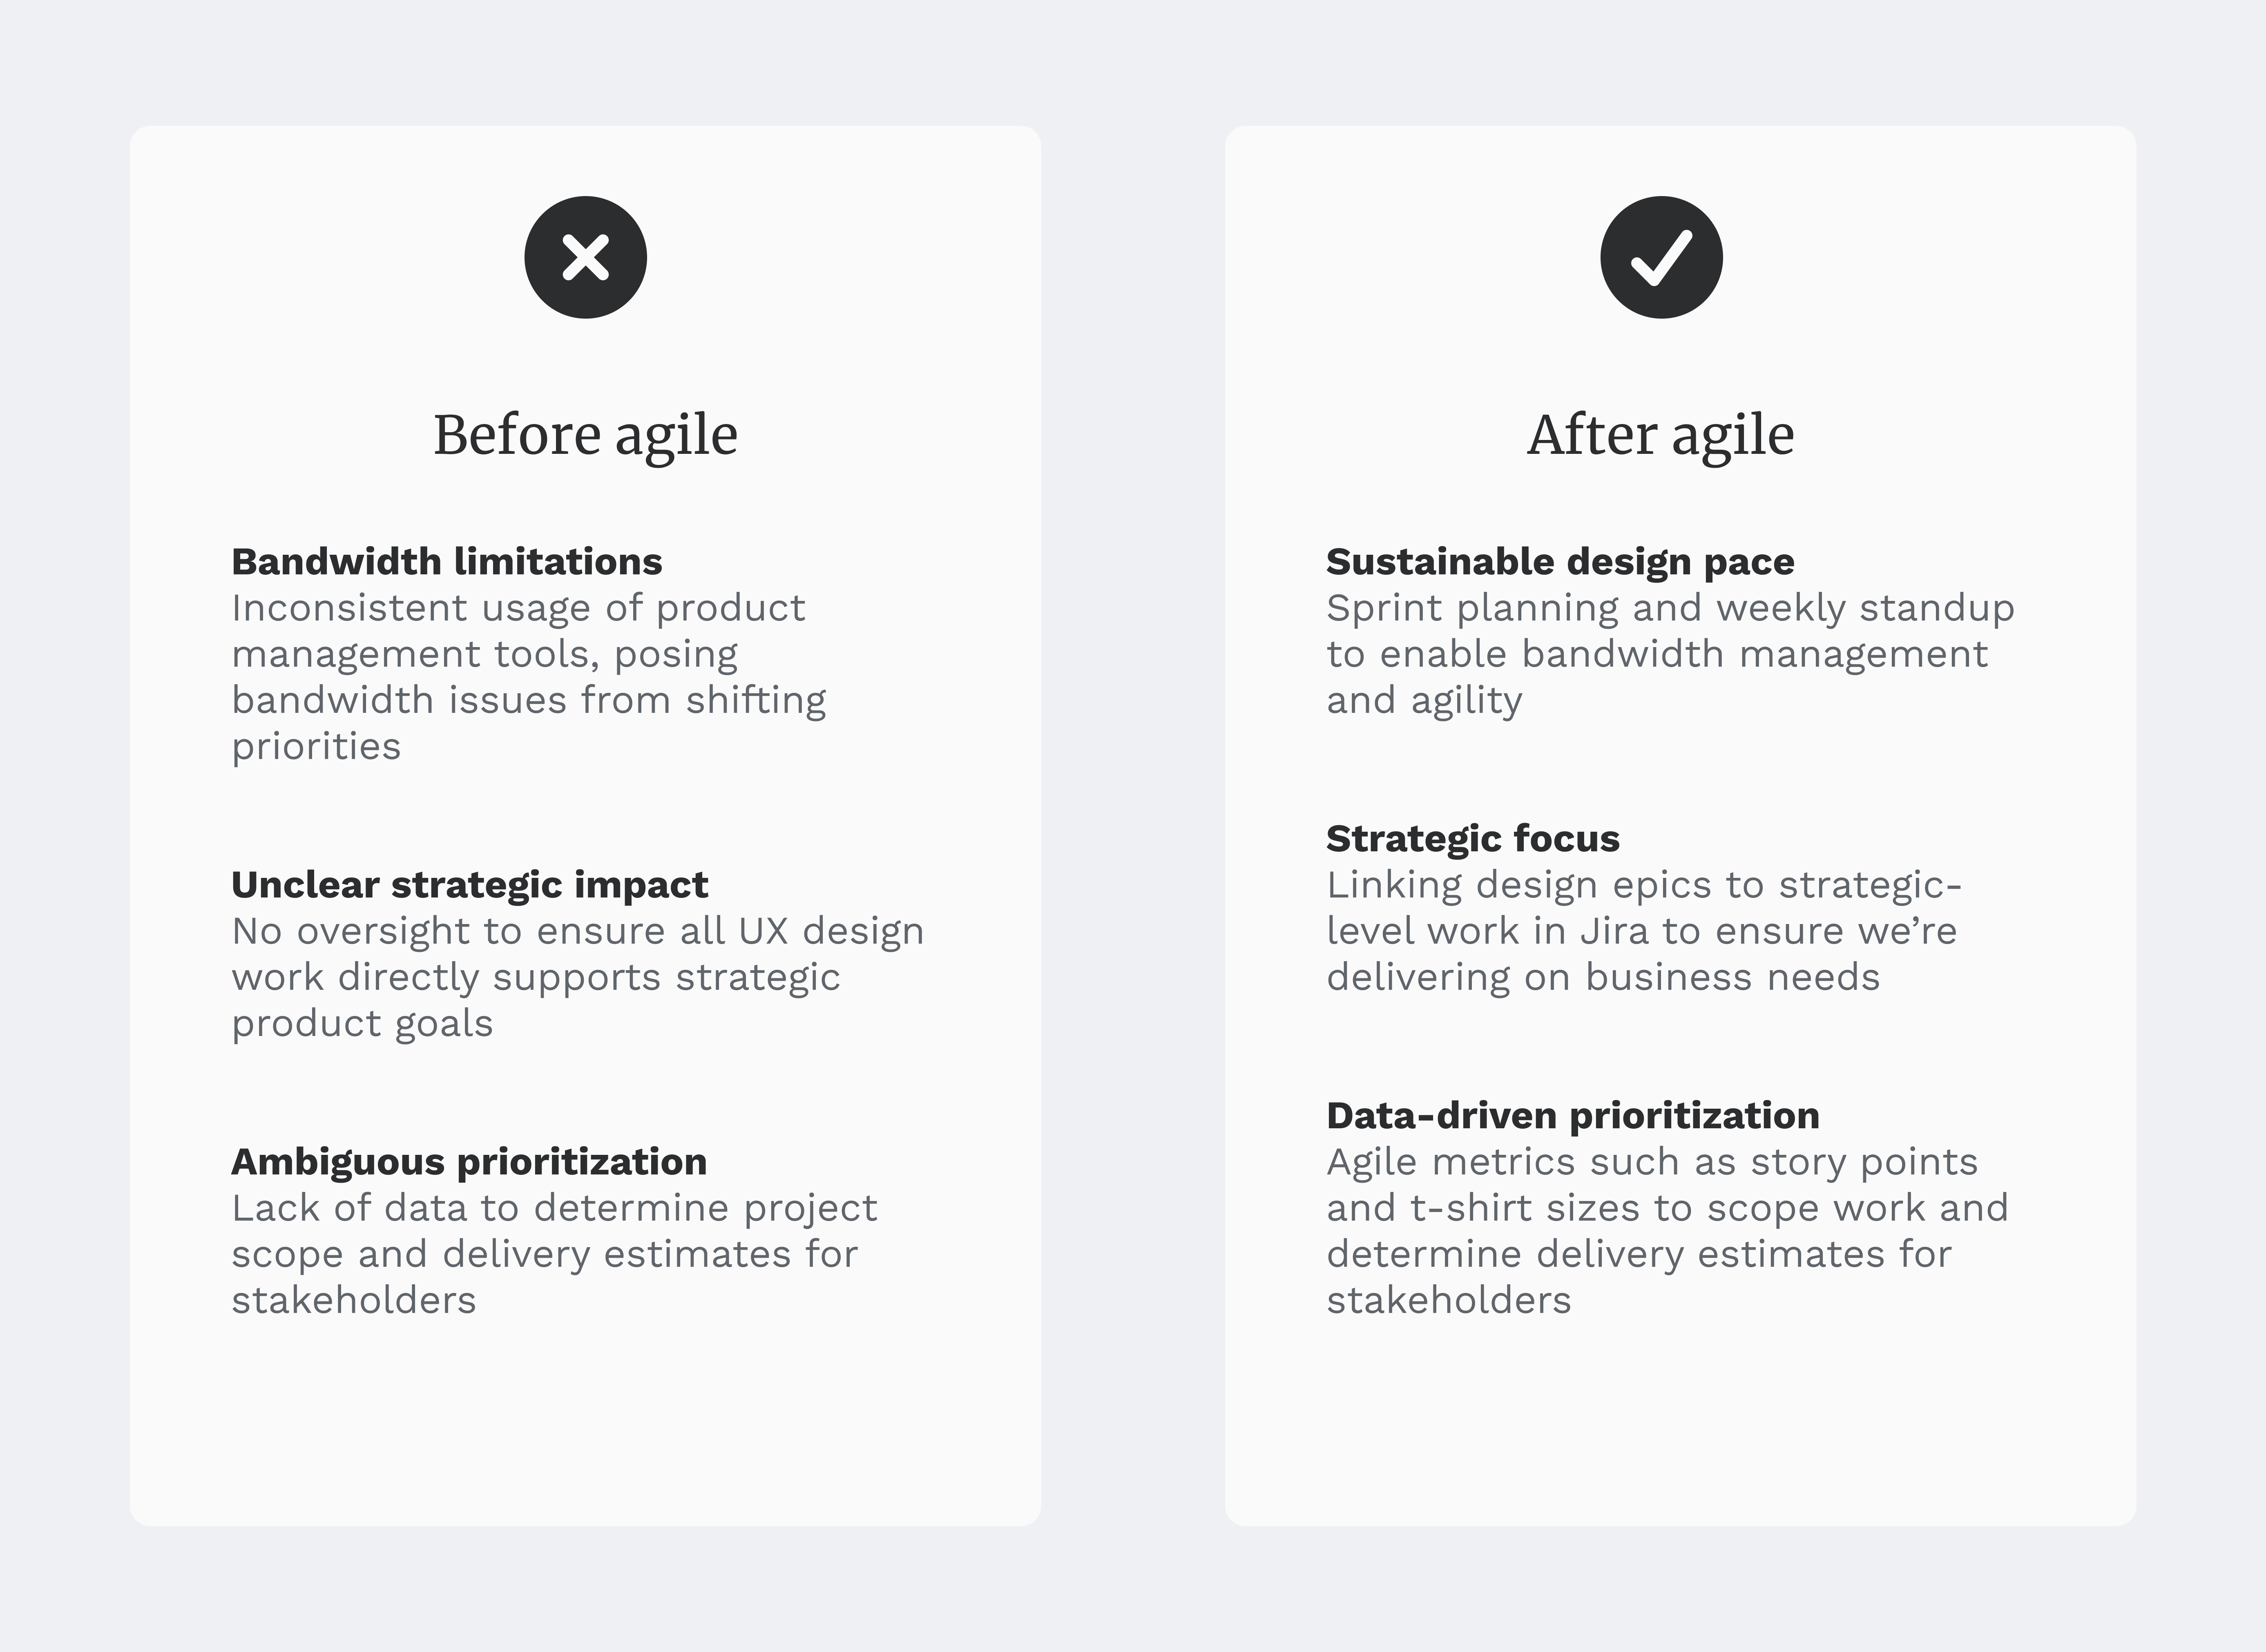Click the X icon above Before agile
Screen dimensions: 2266x1652
coord(585,257)
